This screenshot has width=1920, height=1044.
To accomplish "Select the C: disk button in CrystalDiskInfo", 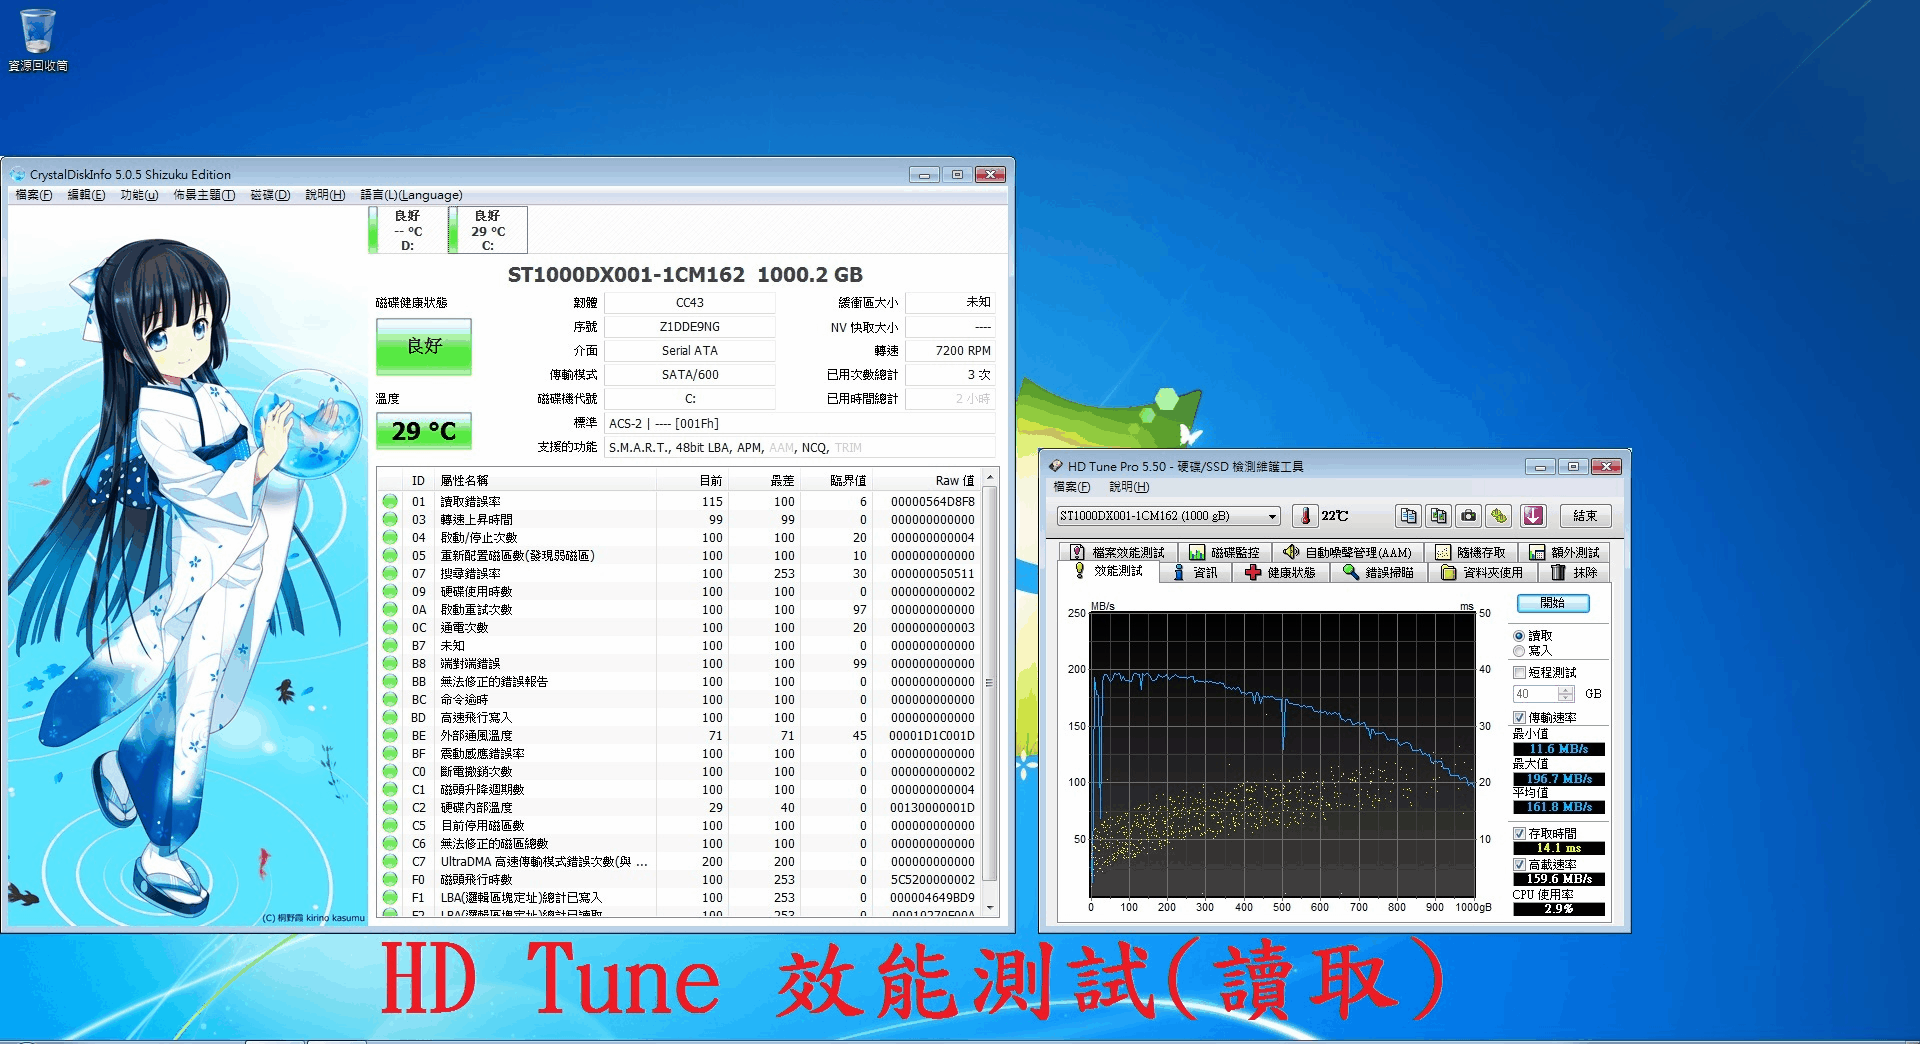I will [487, 230].
